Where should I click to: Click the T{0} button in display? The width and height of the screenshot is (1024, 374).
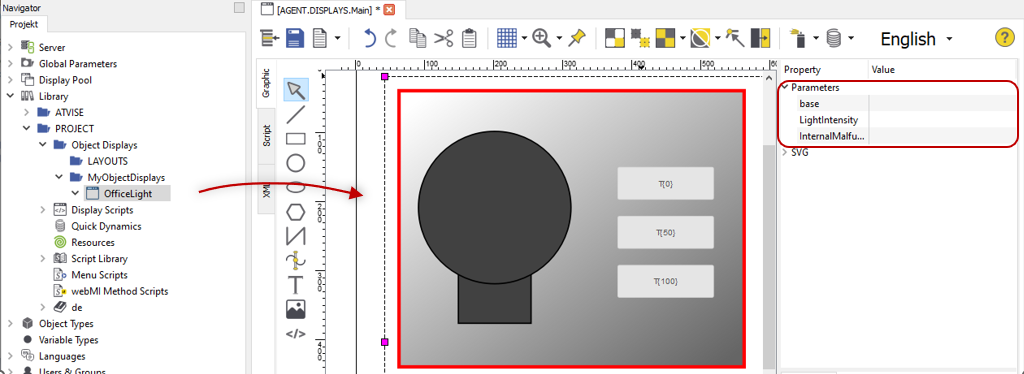click(x=665, y=183)
